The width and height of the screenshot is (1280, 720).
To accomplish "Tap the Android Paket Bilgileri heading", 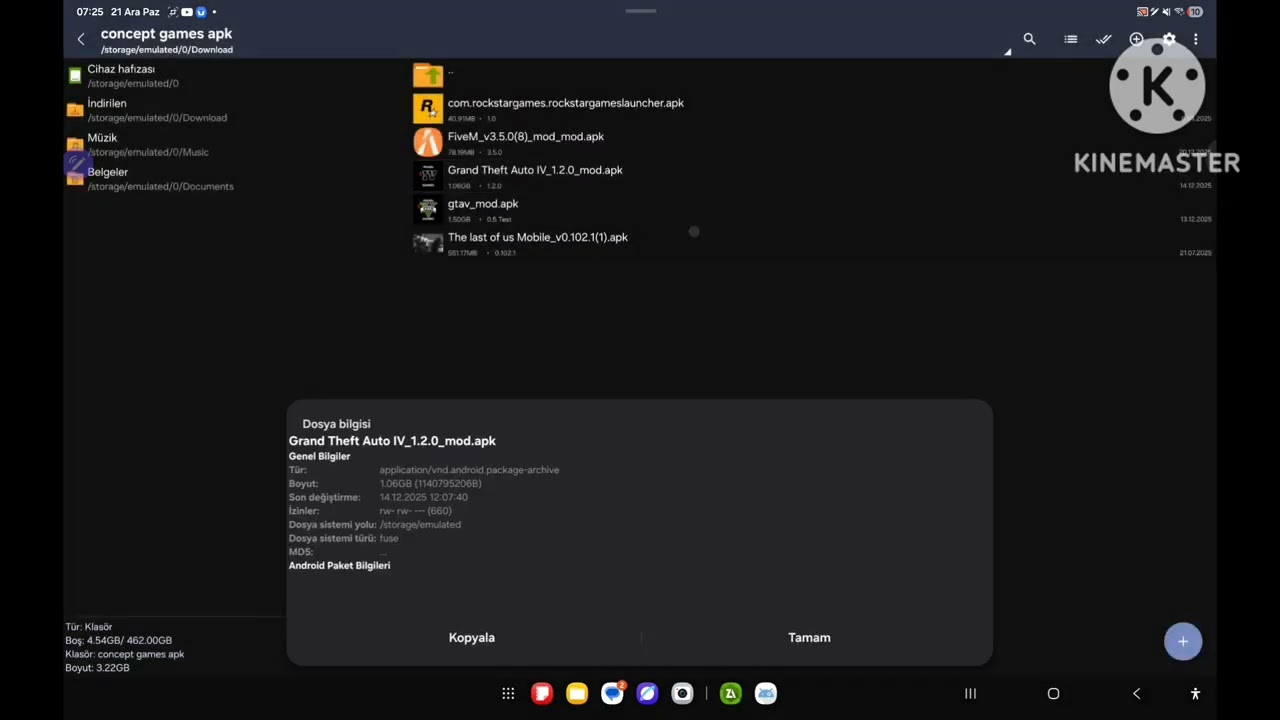I will [x=339, y=566].
